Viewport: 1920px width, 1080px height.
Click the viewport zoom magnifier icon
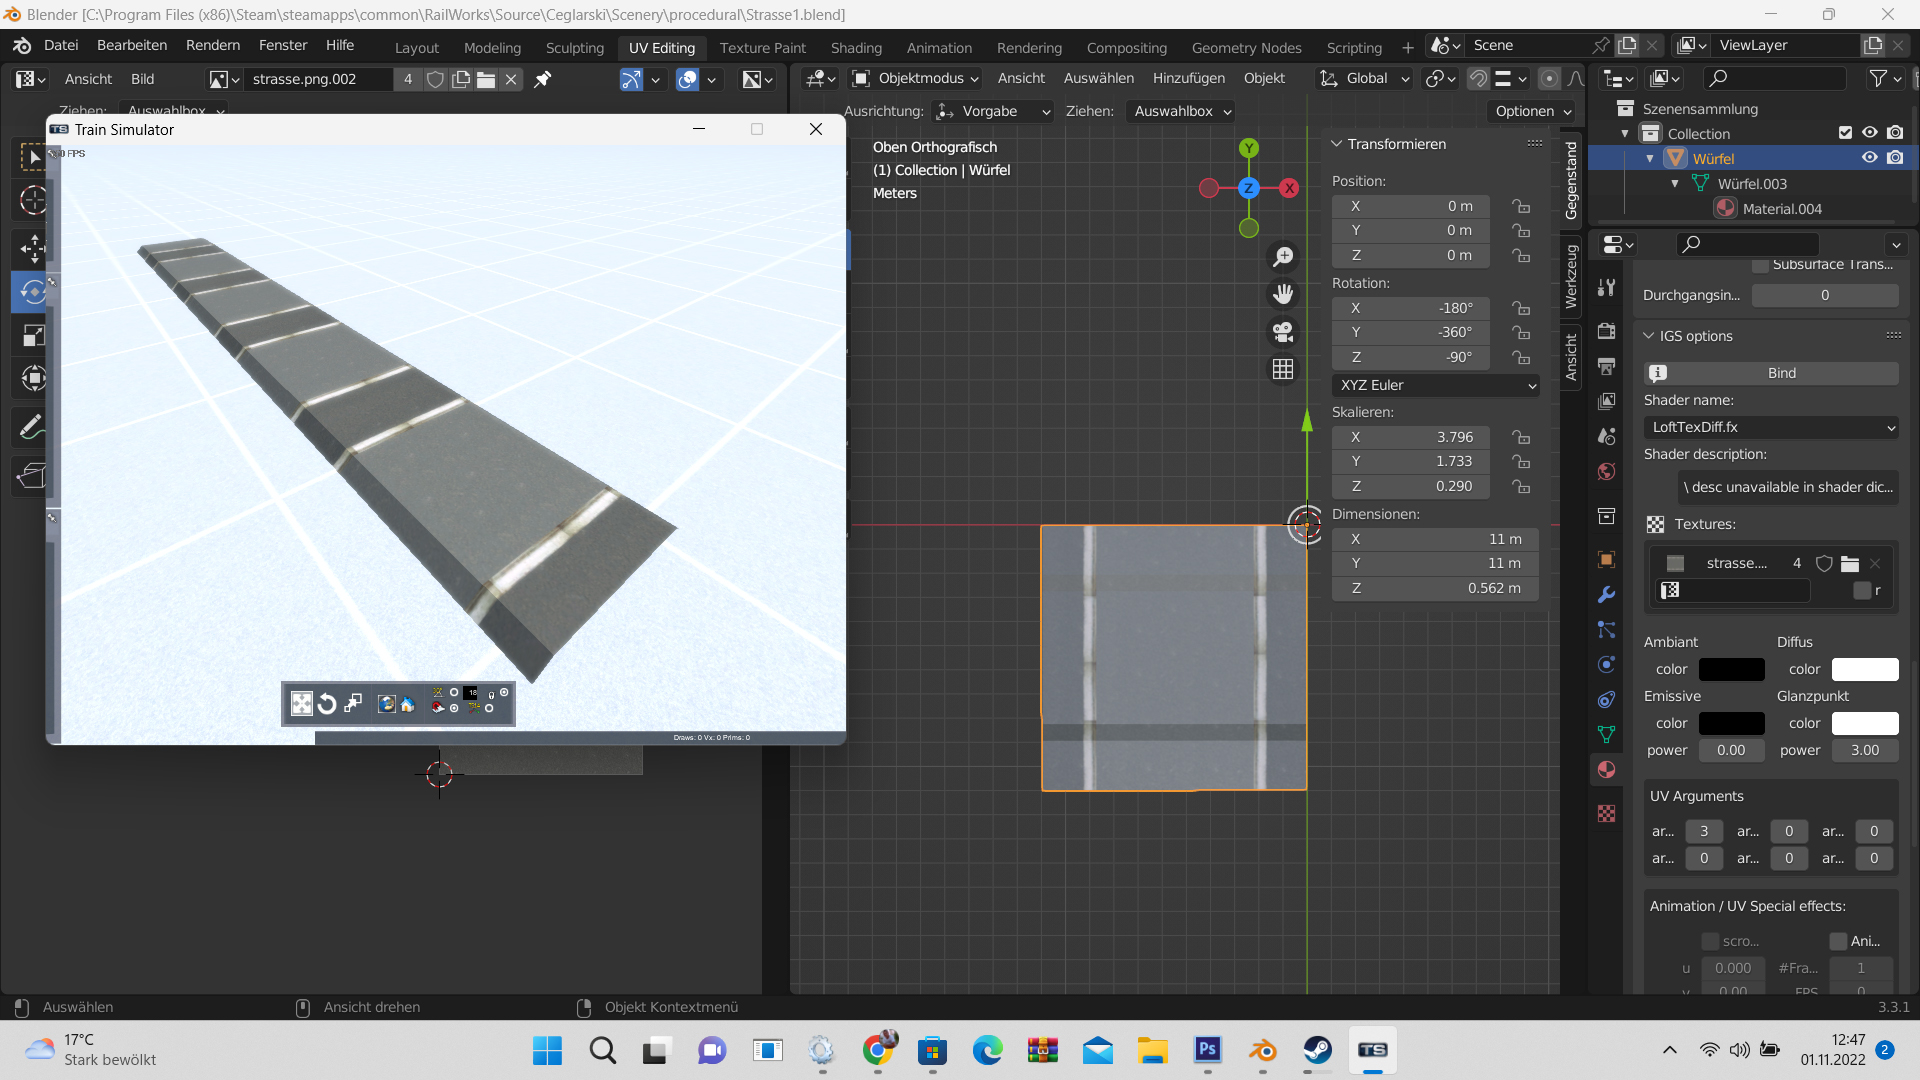coord(1283,257)
